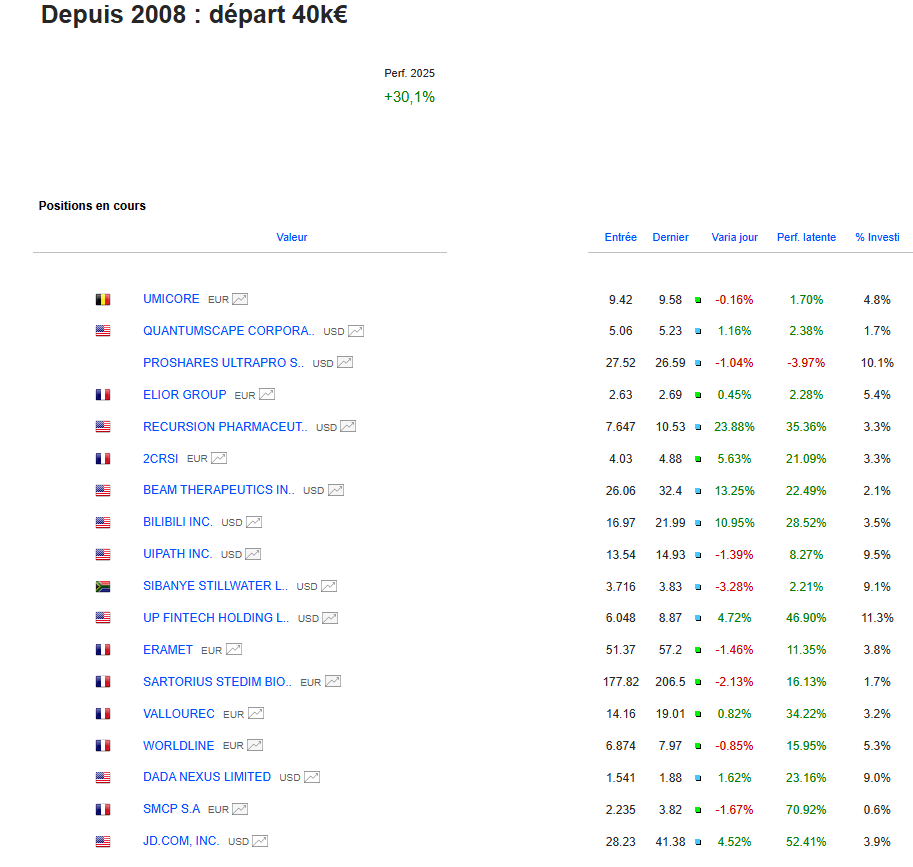Open the UP FINTECH HOLDING stock link

(215, 618)
